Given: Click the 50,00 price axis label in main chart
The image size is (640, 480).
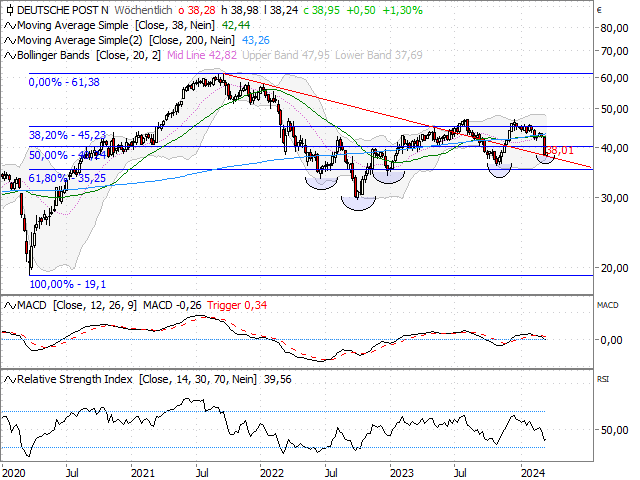Looking at the screenshot, I should tap(614, 109).
